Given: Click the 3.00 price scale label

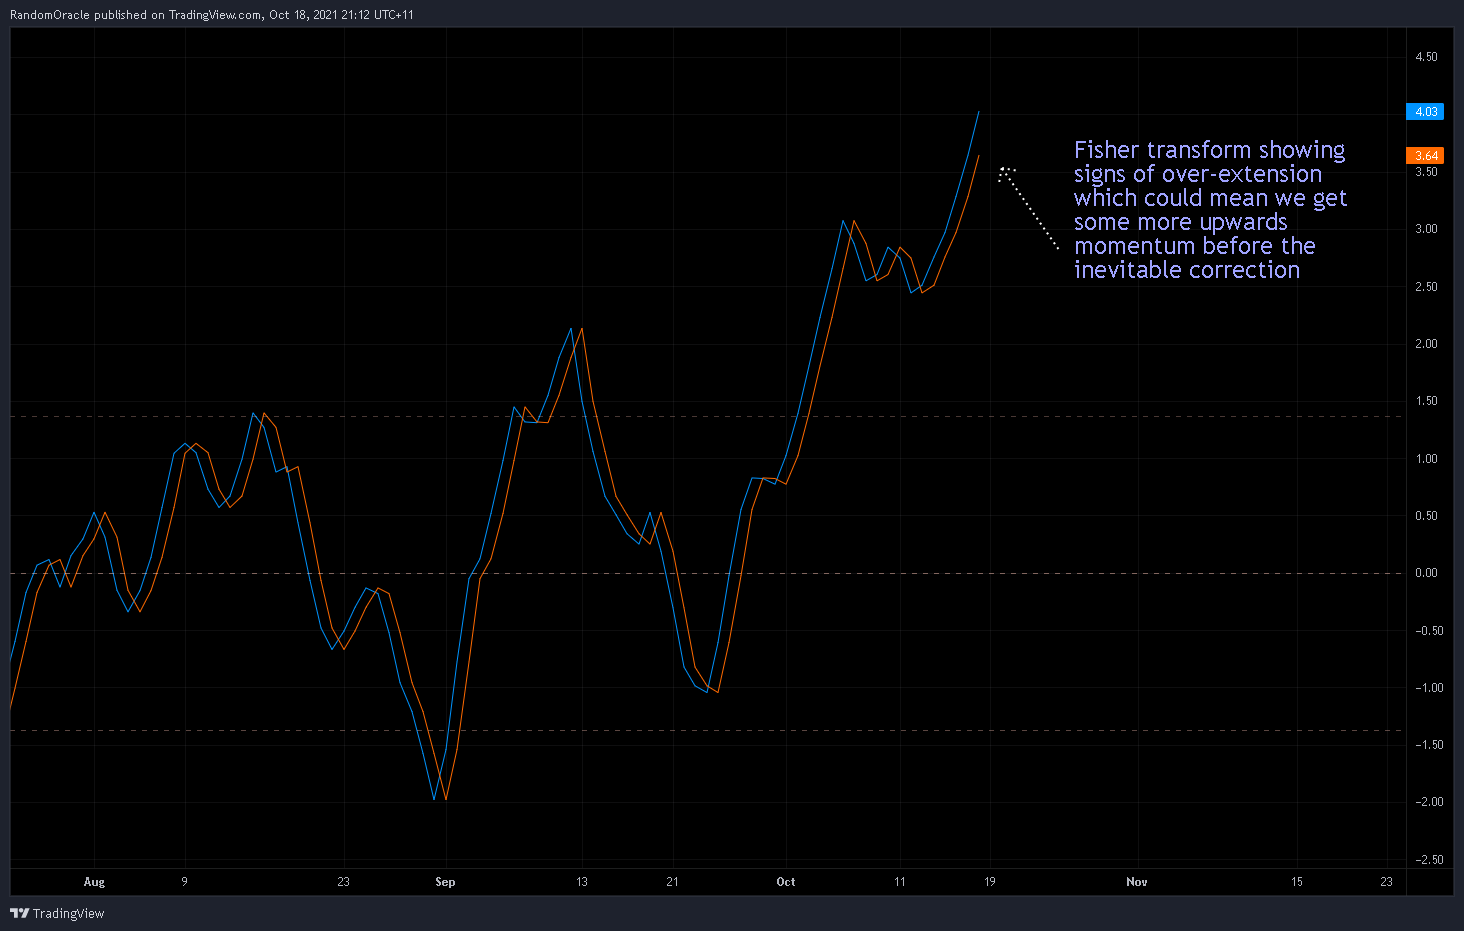Looking at the screenshot, I should pos(1426,229).
